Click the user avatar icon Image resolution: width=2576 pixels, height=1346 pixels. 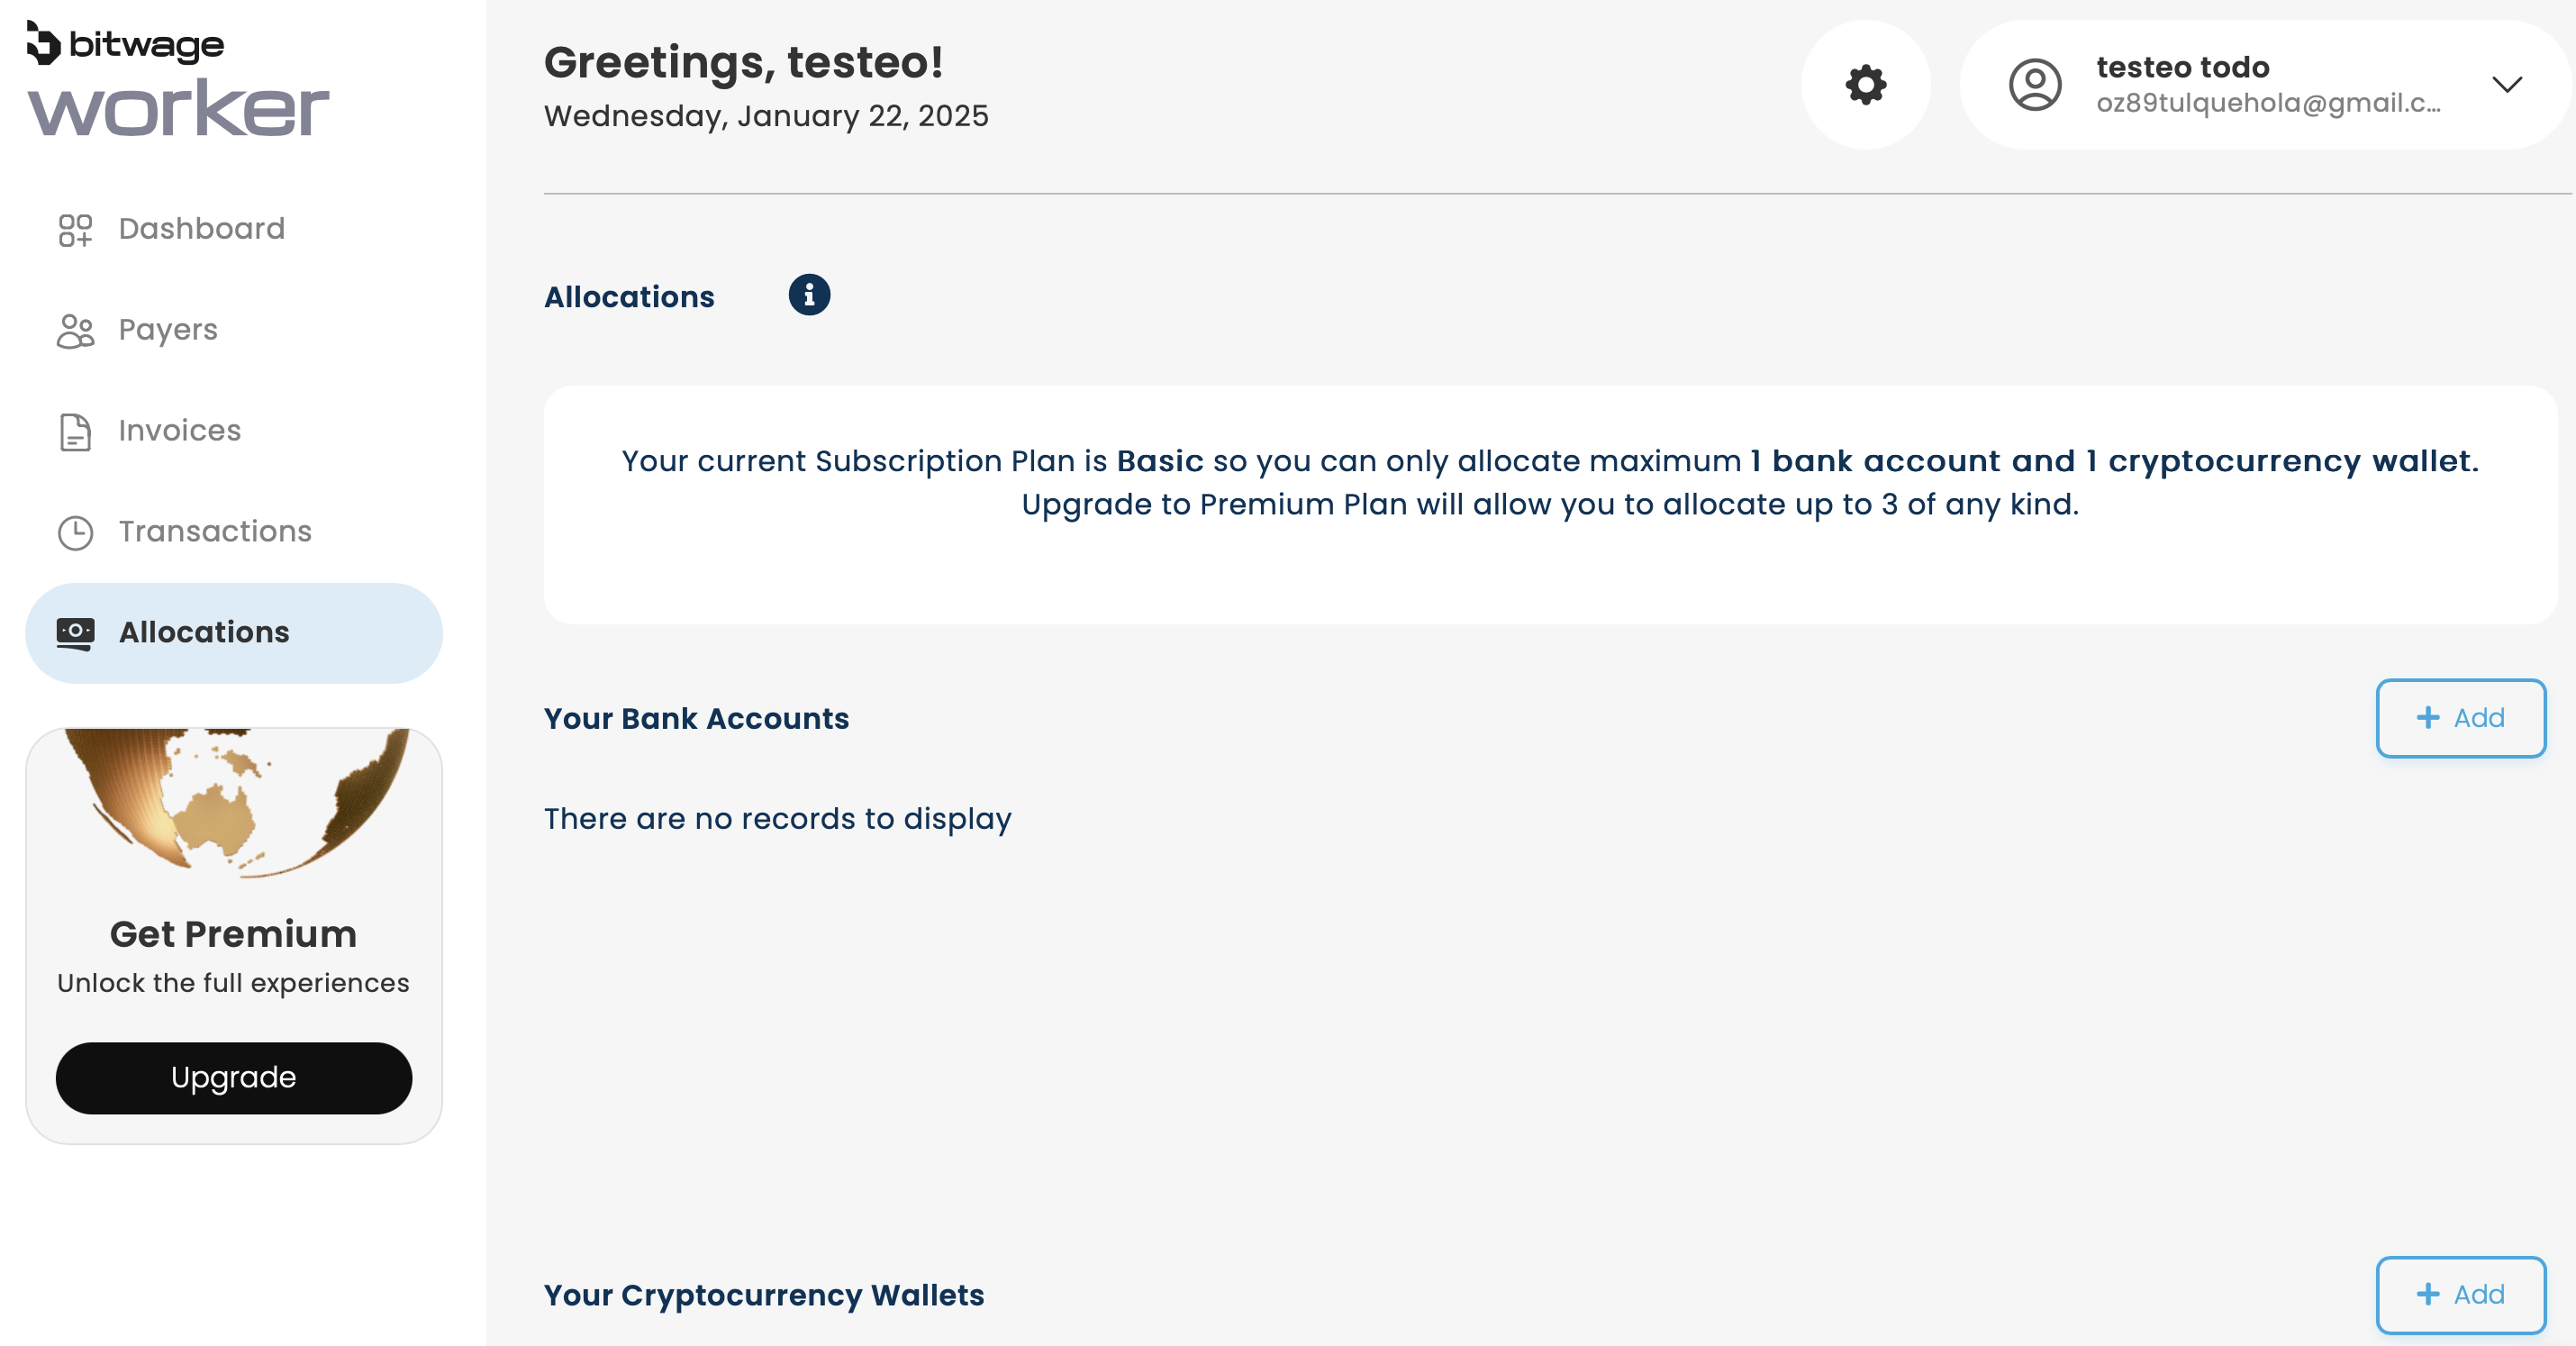(x=2035, y=85)
